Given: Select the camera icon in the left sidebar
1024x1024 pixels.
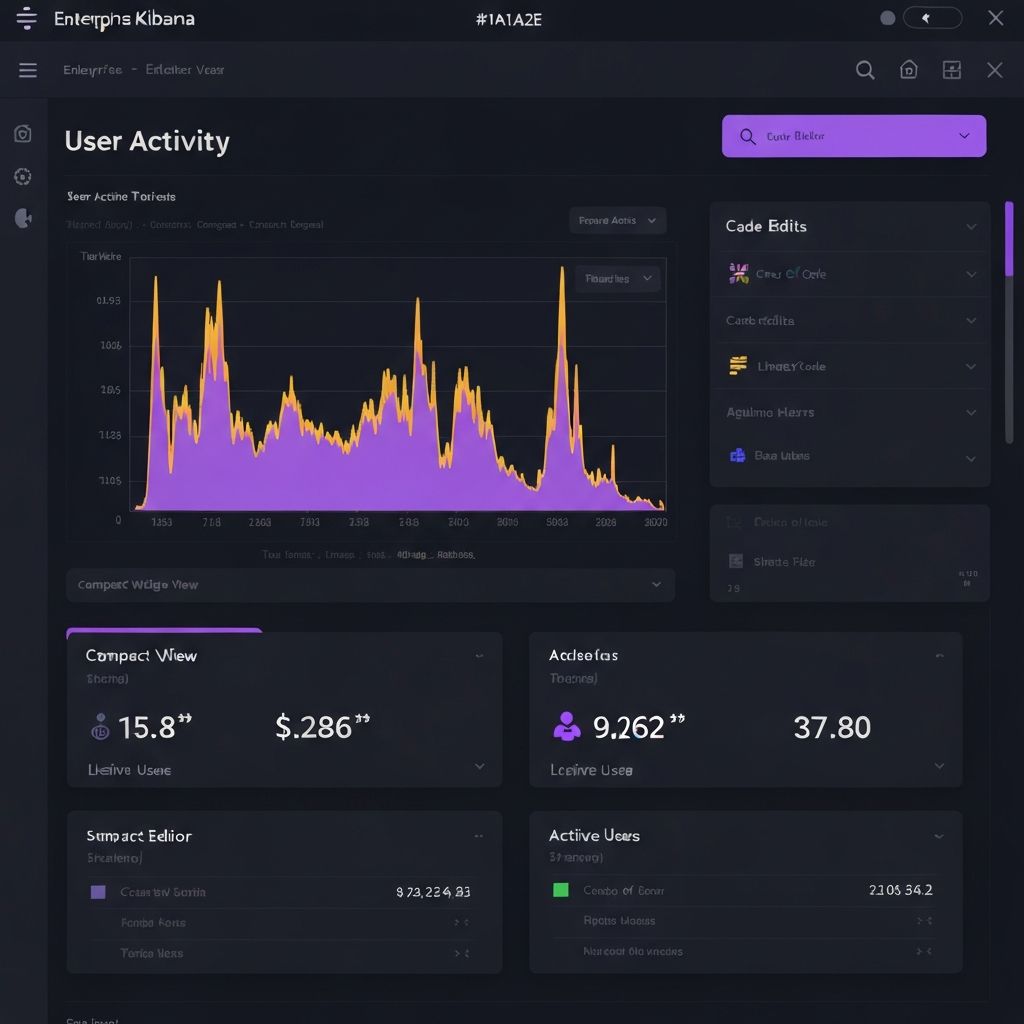Looking at the screenshot, I should (x=22, y=133).
